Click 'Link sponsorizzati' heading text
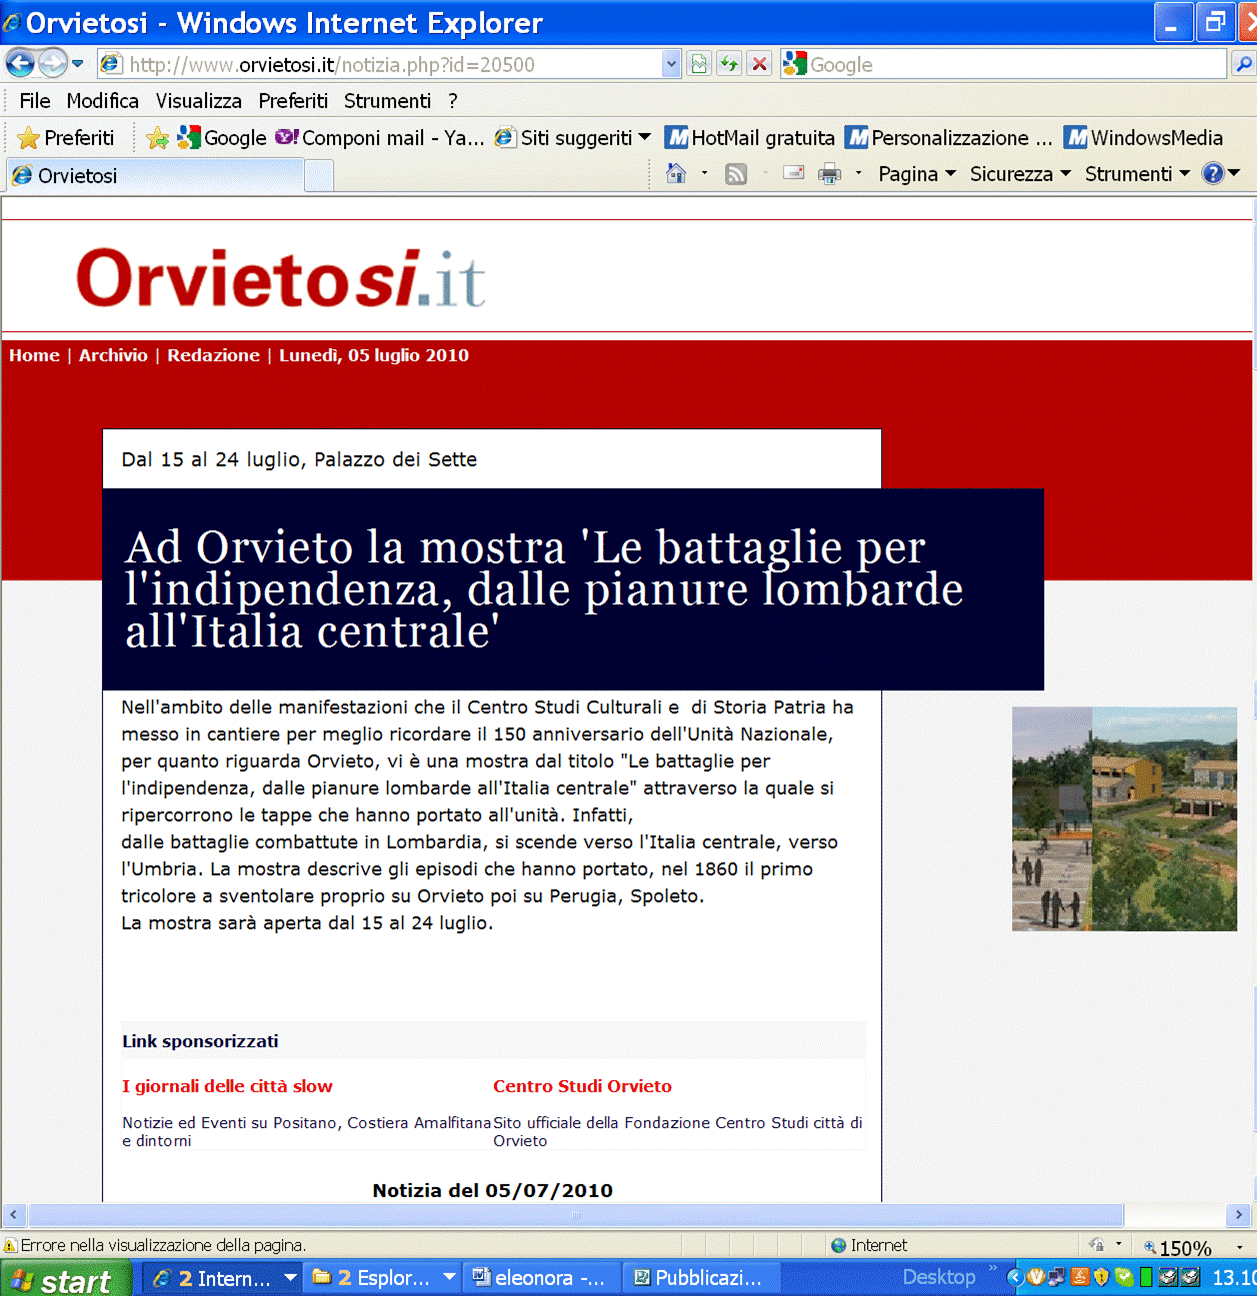 click(200, 1041)
